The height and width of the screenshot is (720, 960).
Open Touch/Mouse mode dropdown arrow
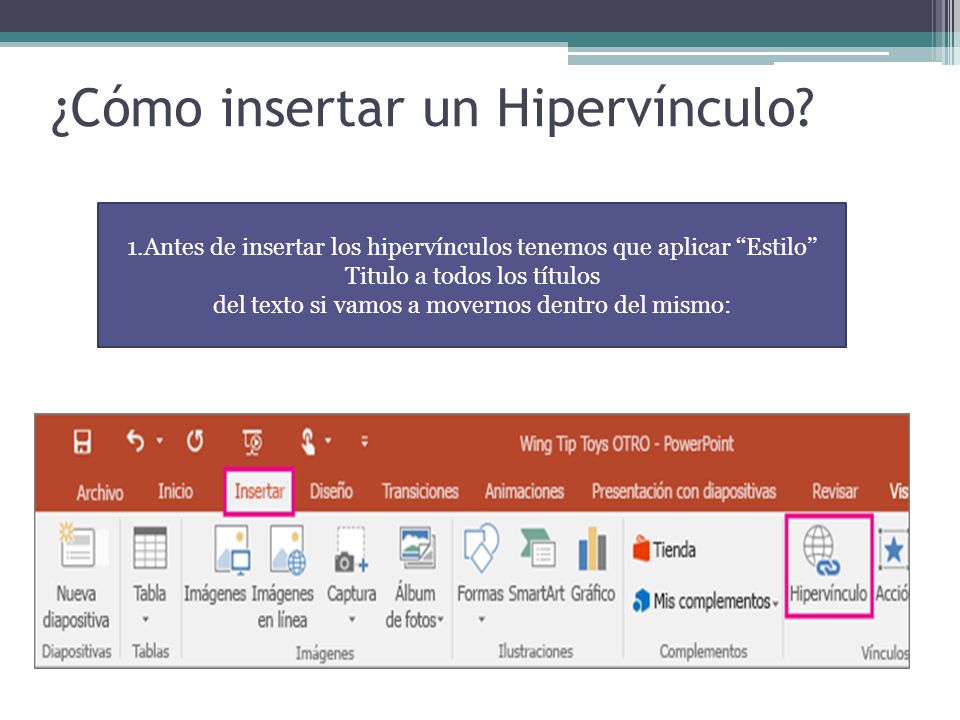click(328, 440)
